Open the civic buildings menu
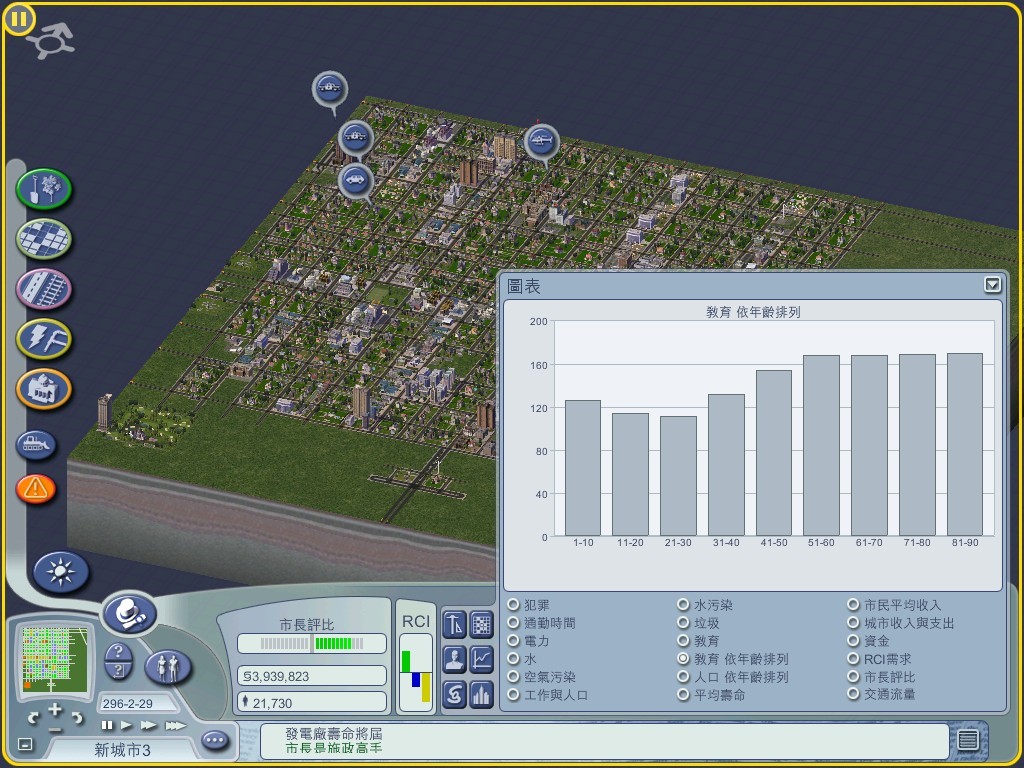 click(x=44, y=389)
